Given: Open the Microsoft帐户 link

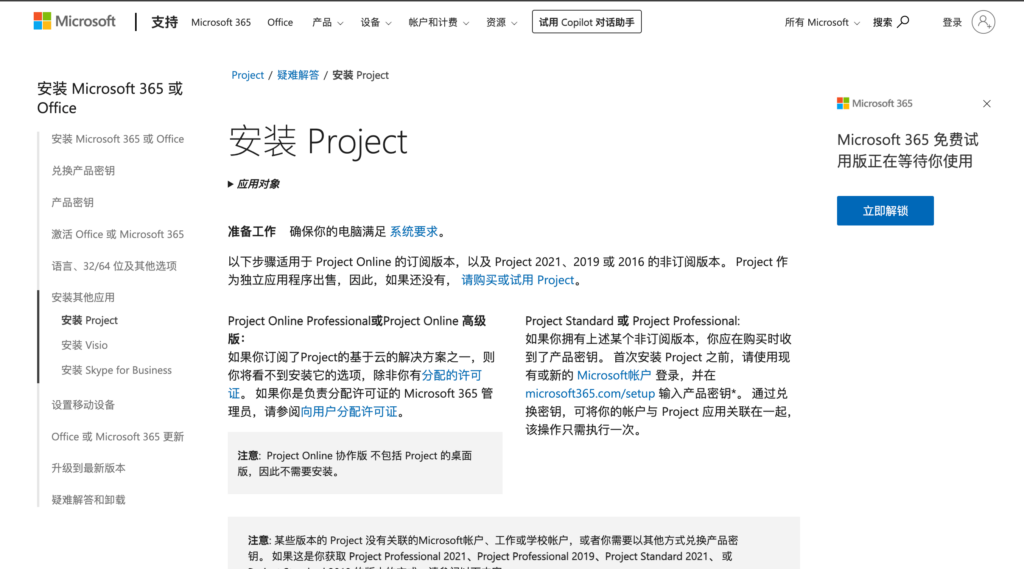Looking at the screenshot, I should click(614, 375).
